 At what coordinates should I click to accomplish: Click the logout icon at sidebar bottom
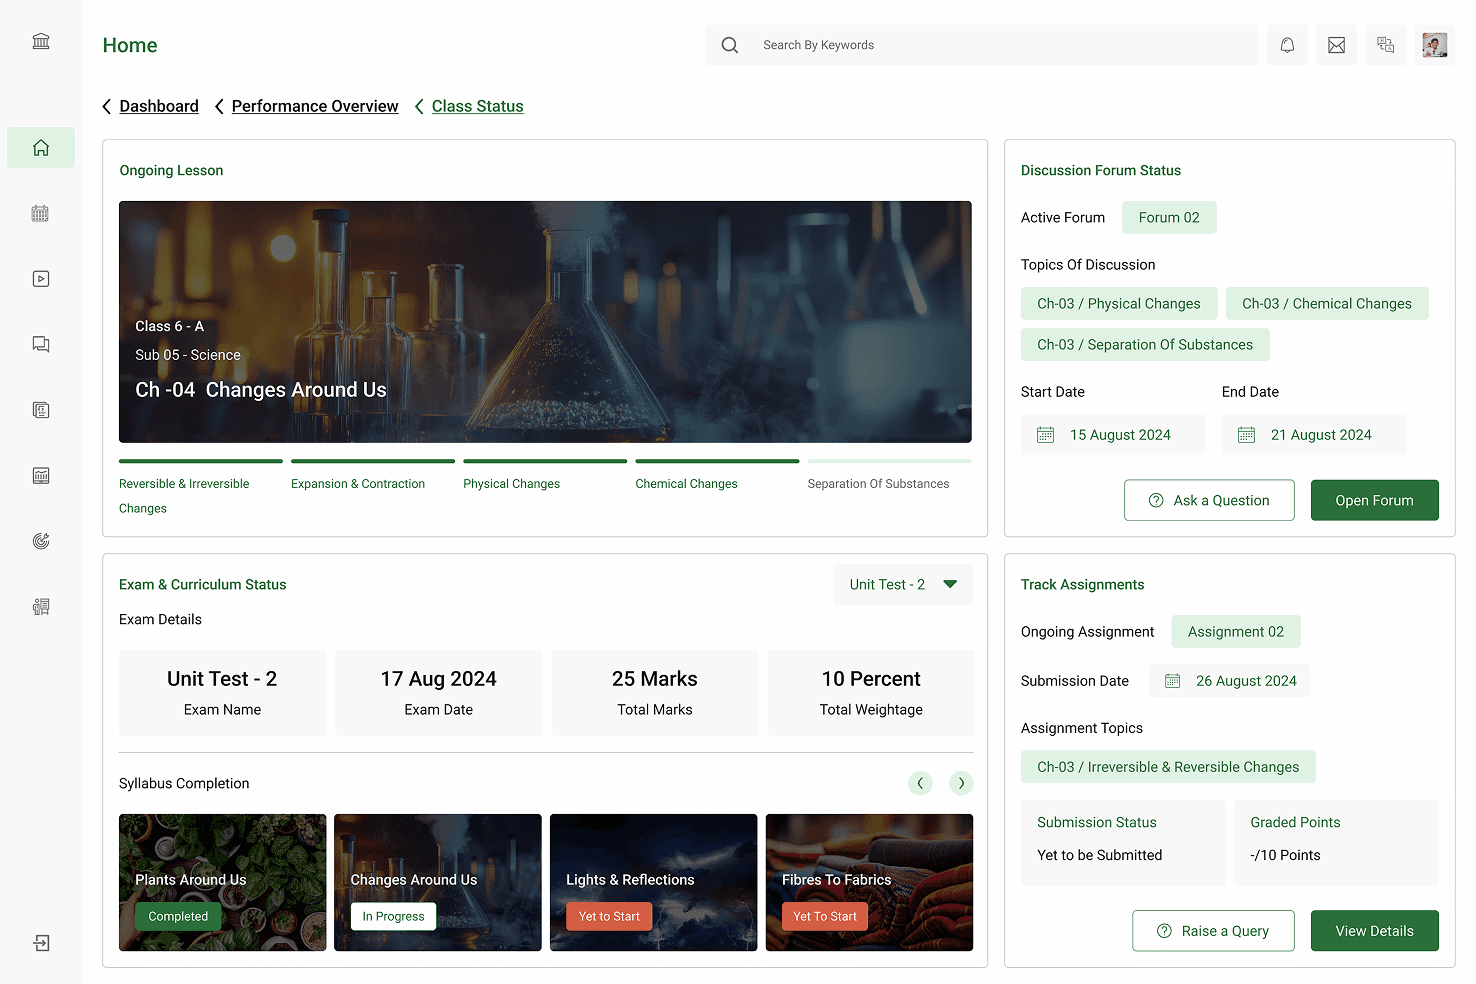click(x=41, y=943)
